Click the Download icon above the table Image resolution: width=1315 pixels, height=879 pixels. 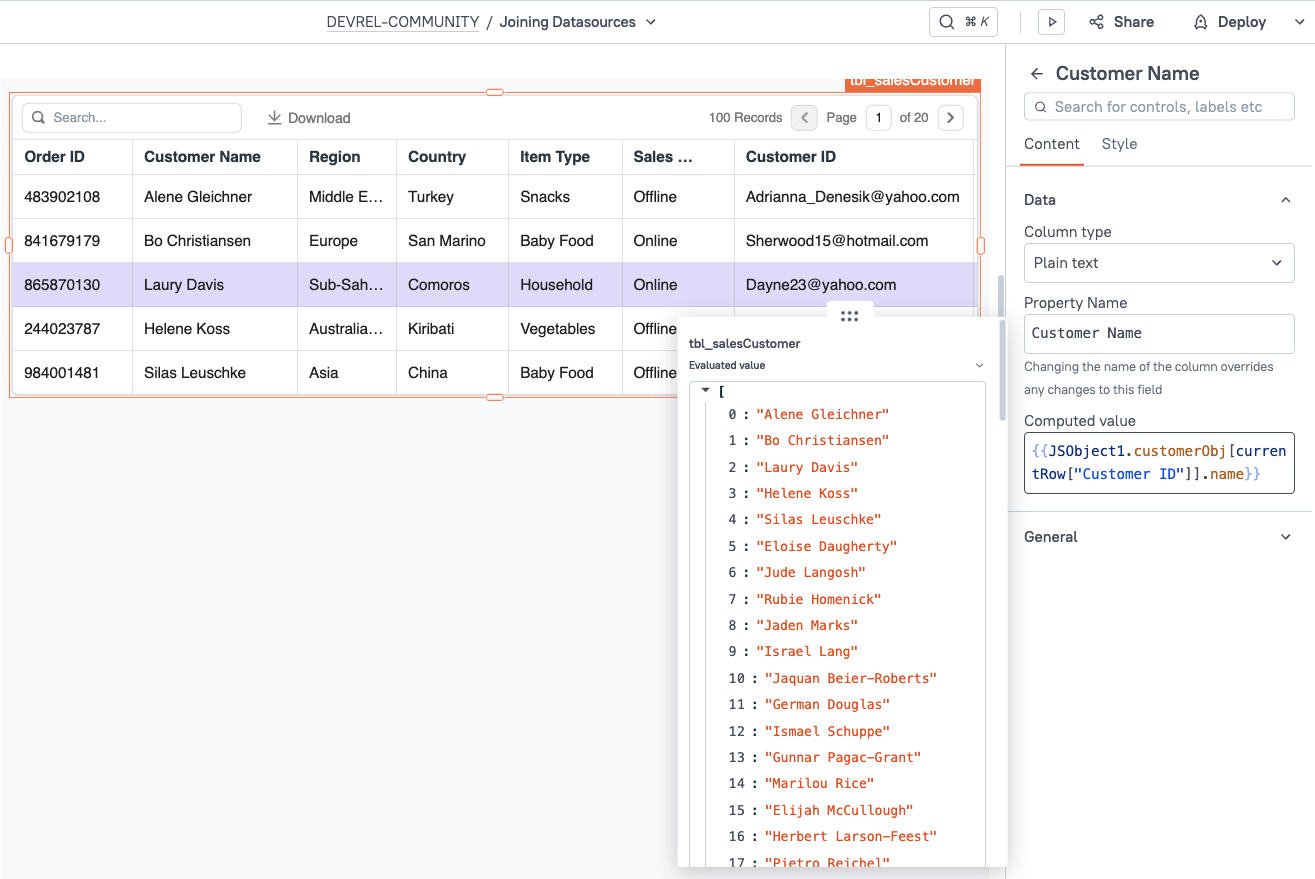tap(273, 117)
